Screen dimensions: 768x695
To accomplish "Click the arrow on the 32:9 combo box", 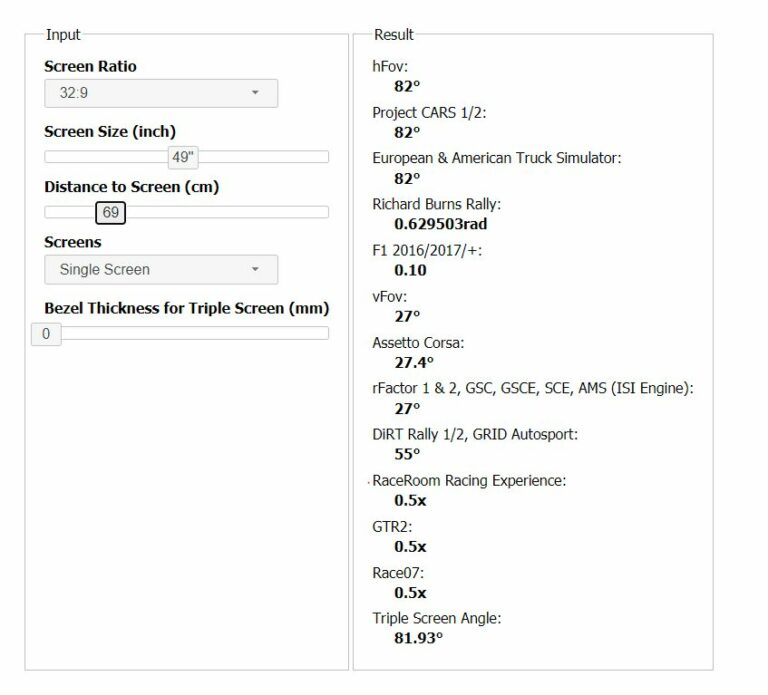I will pos(255,93).
